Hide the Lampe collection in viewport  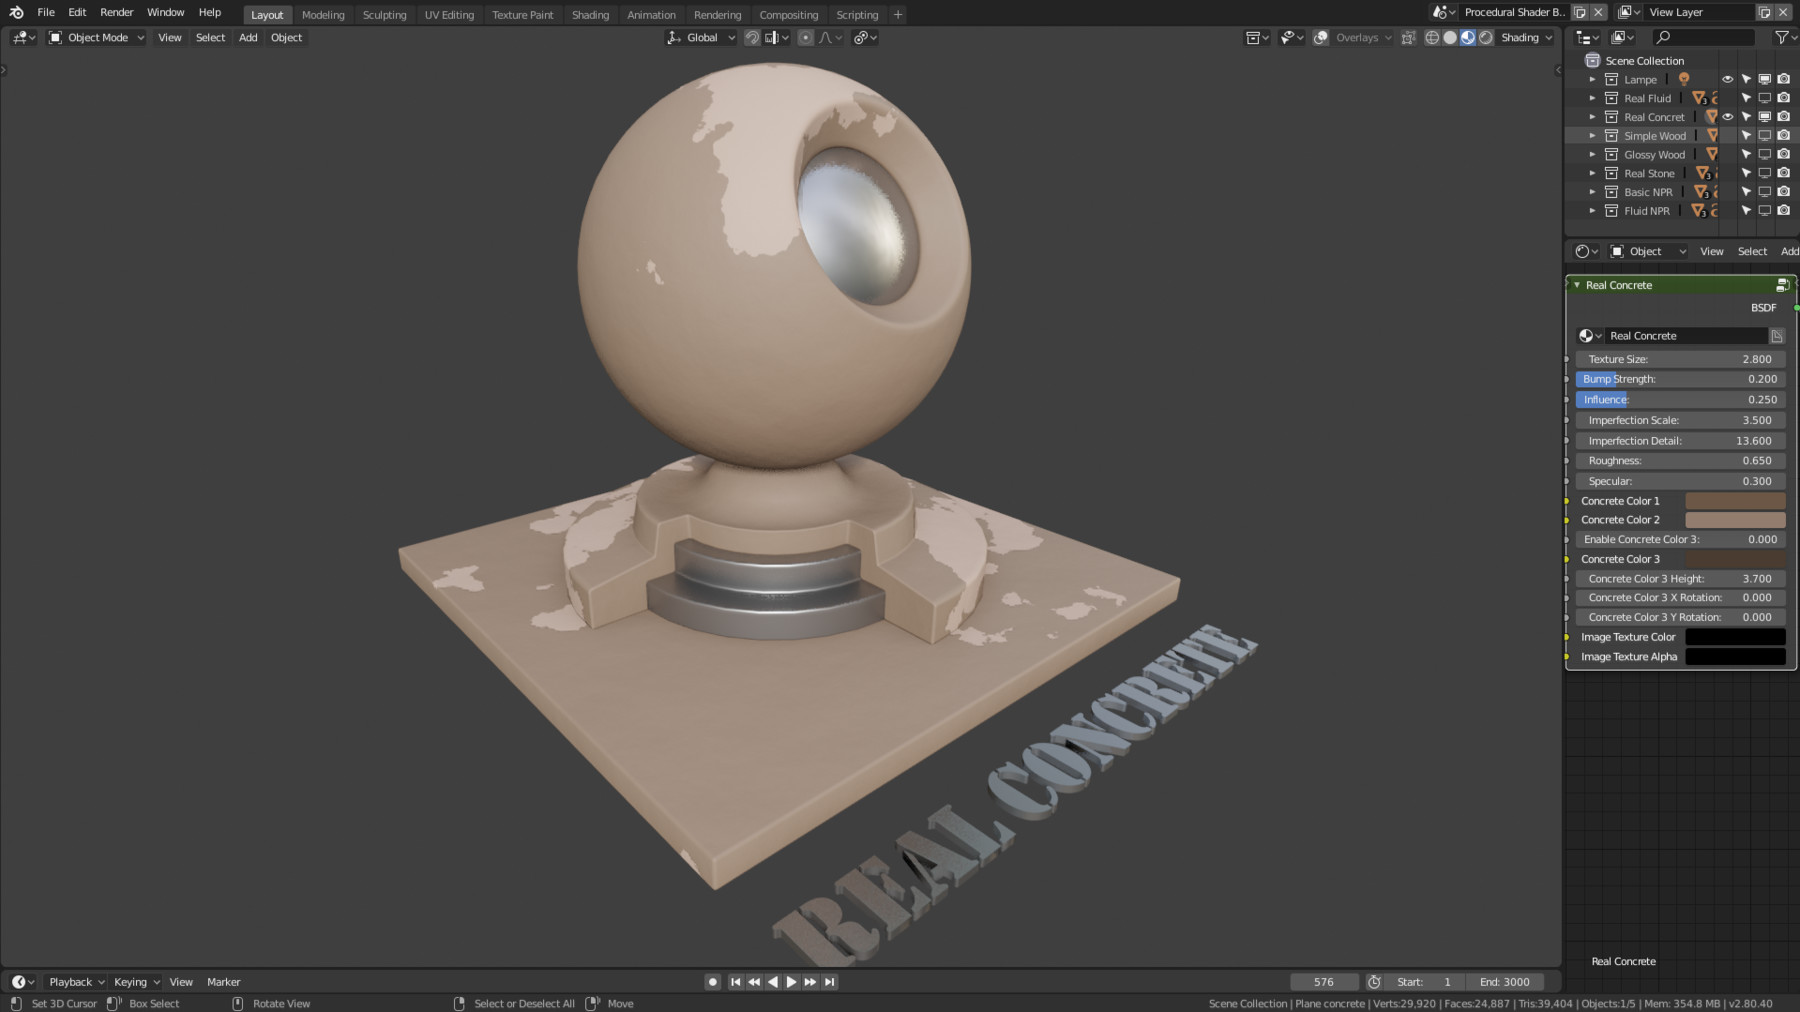click(x=1727, y=79)
